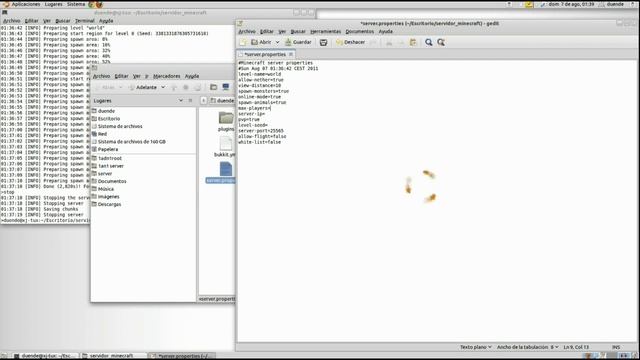This screenshot has height=360, width=640.
Task: Open file manager Marcadores menu
Action: click(167, 76)
